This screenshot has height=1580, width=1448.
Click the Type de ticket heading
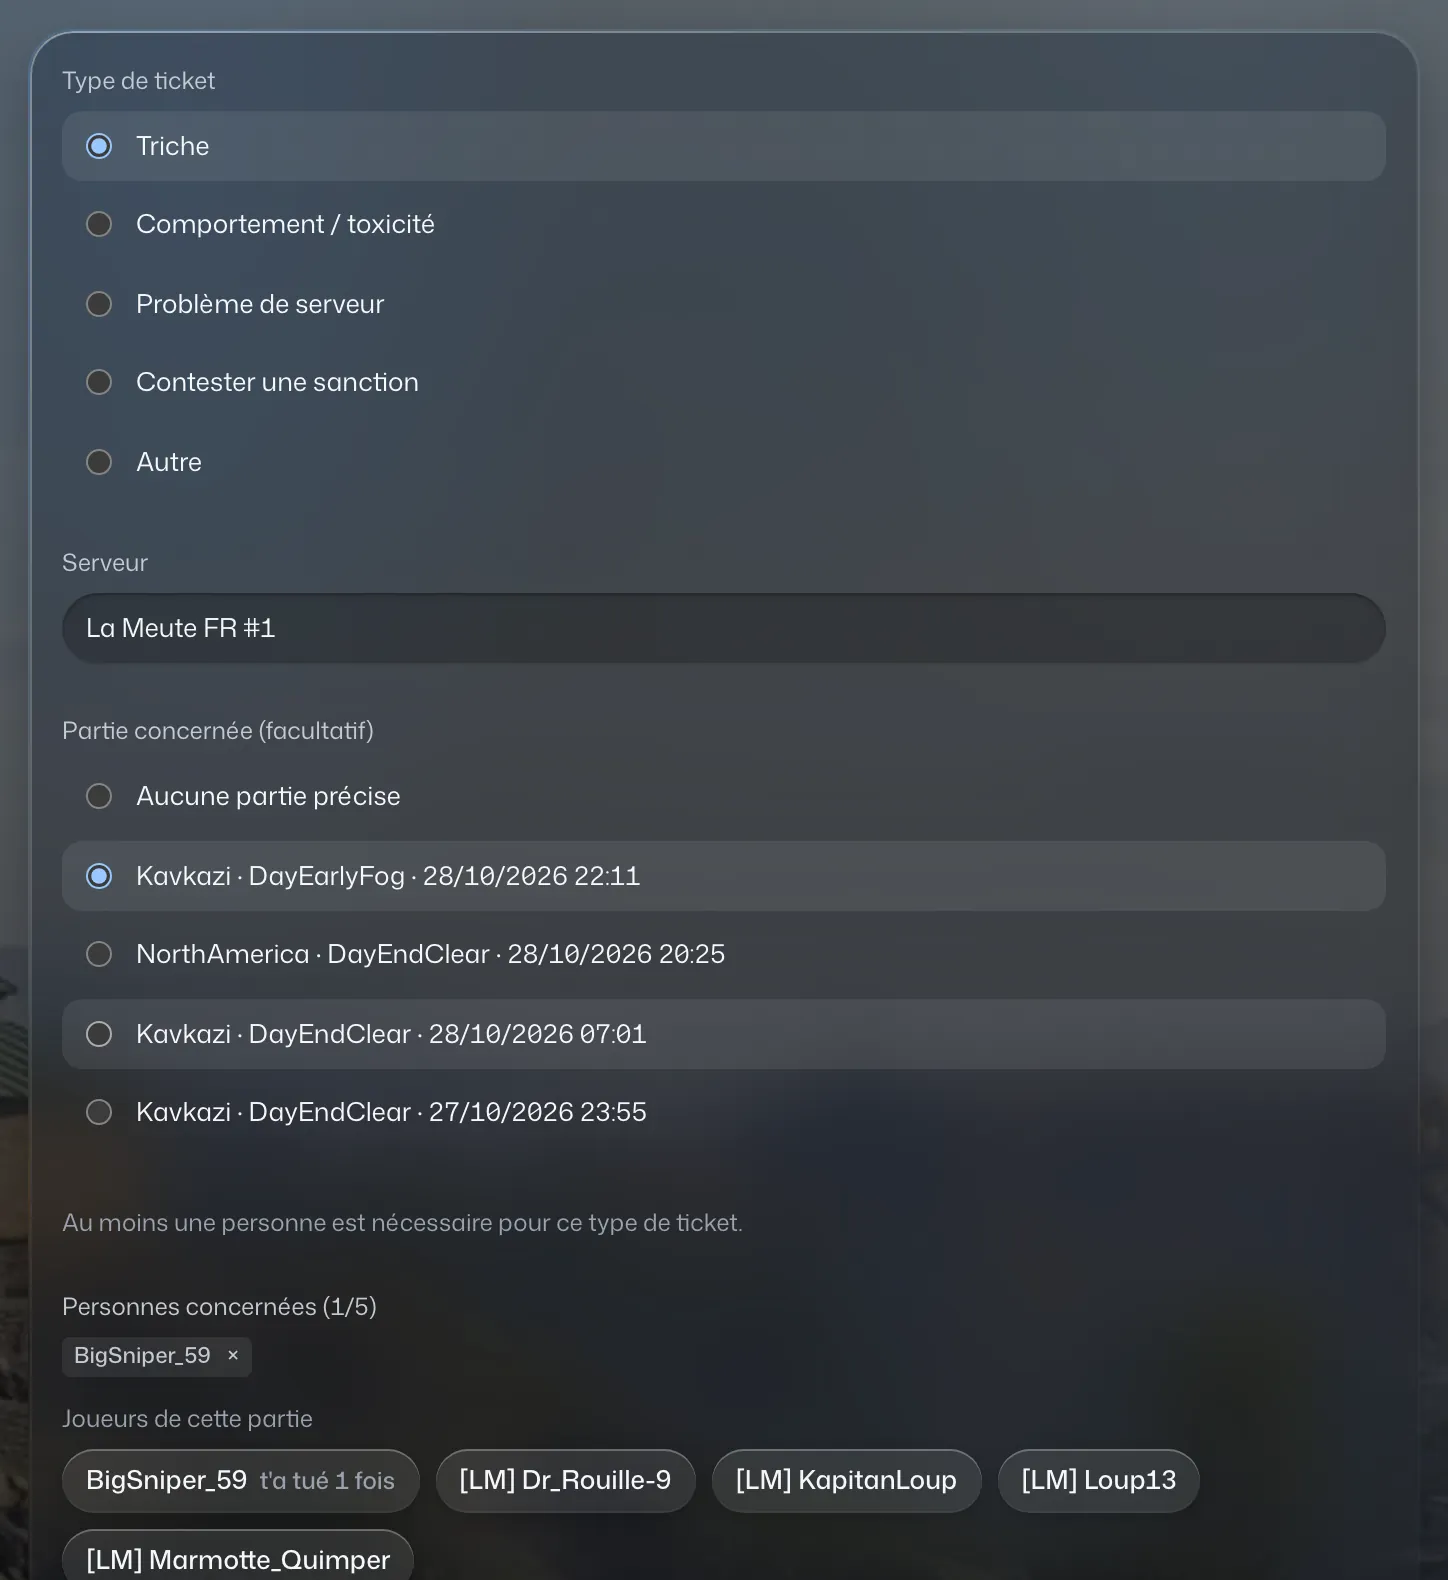(x=138, y=81)
